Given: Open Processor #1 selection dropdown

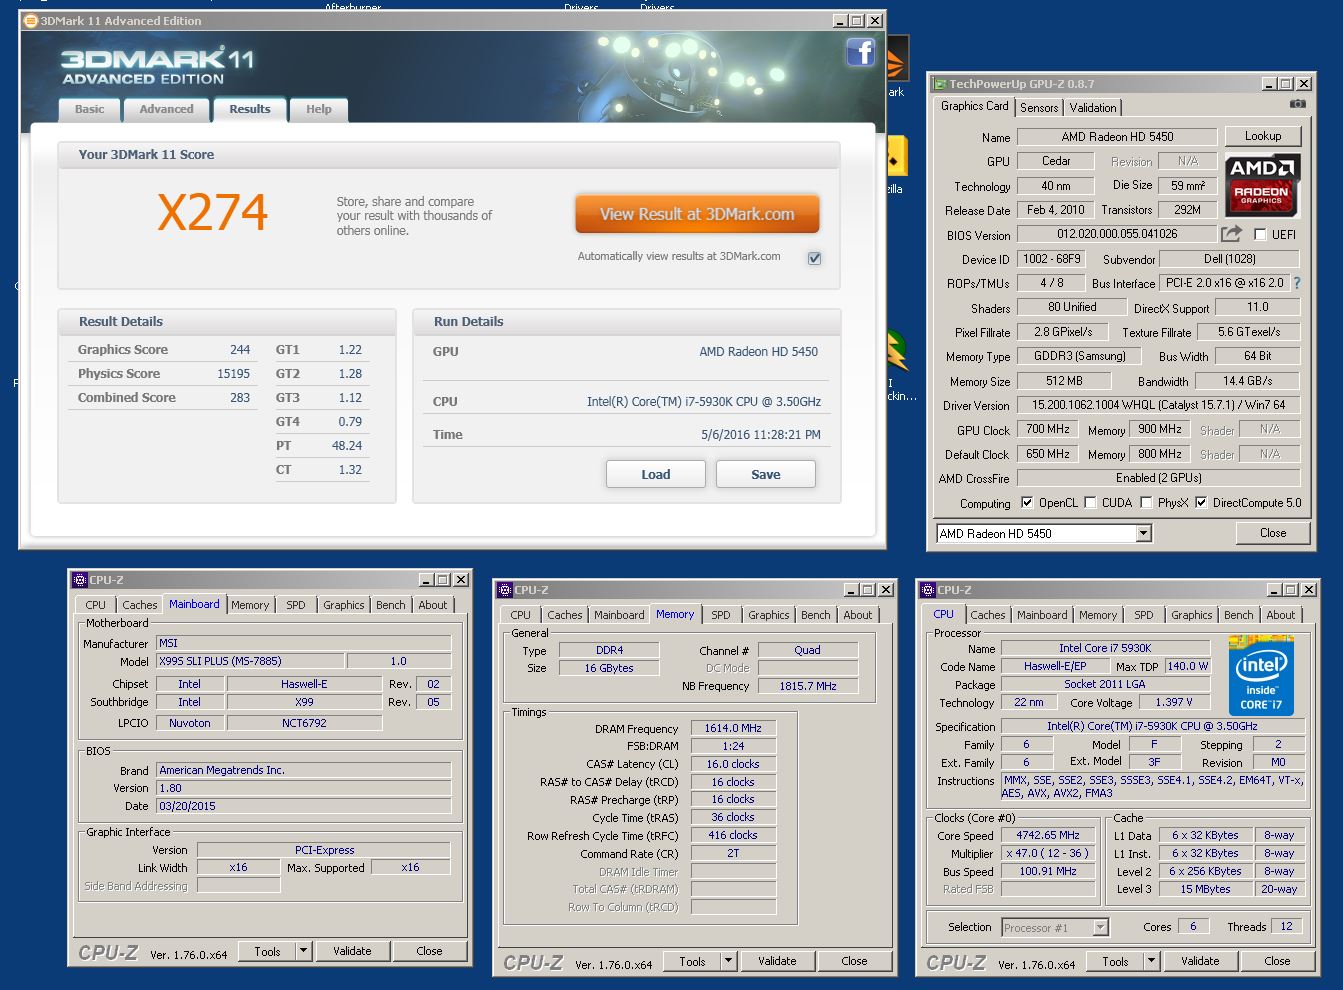Looking at the screenshot, I should 1100,928.
